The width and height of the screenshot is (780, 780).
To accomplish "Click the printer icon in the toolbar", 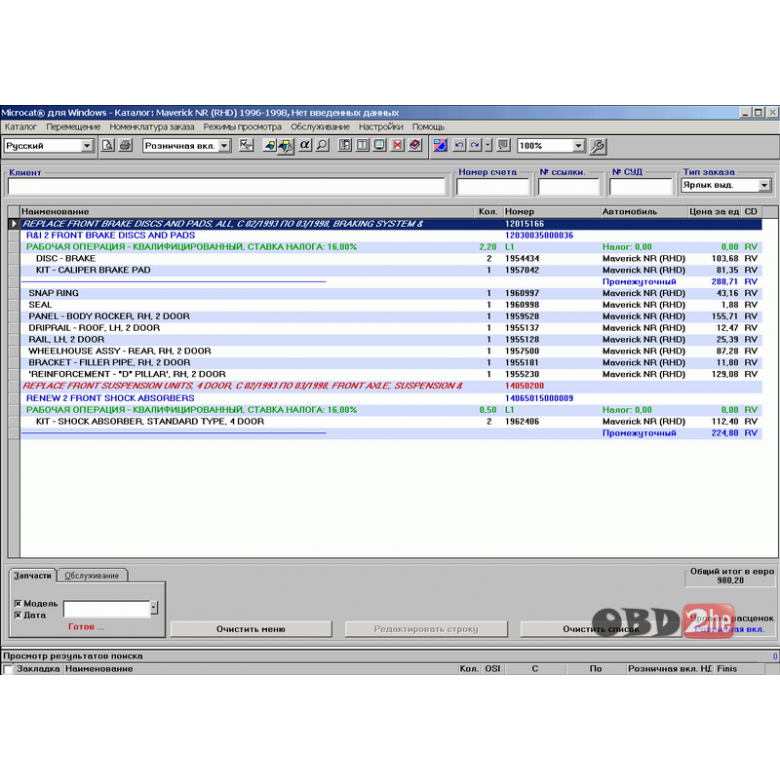I will (125, 145).
